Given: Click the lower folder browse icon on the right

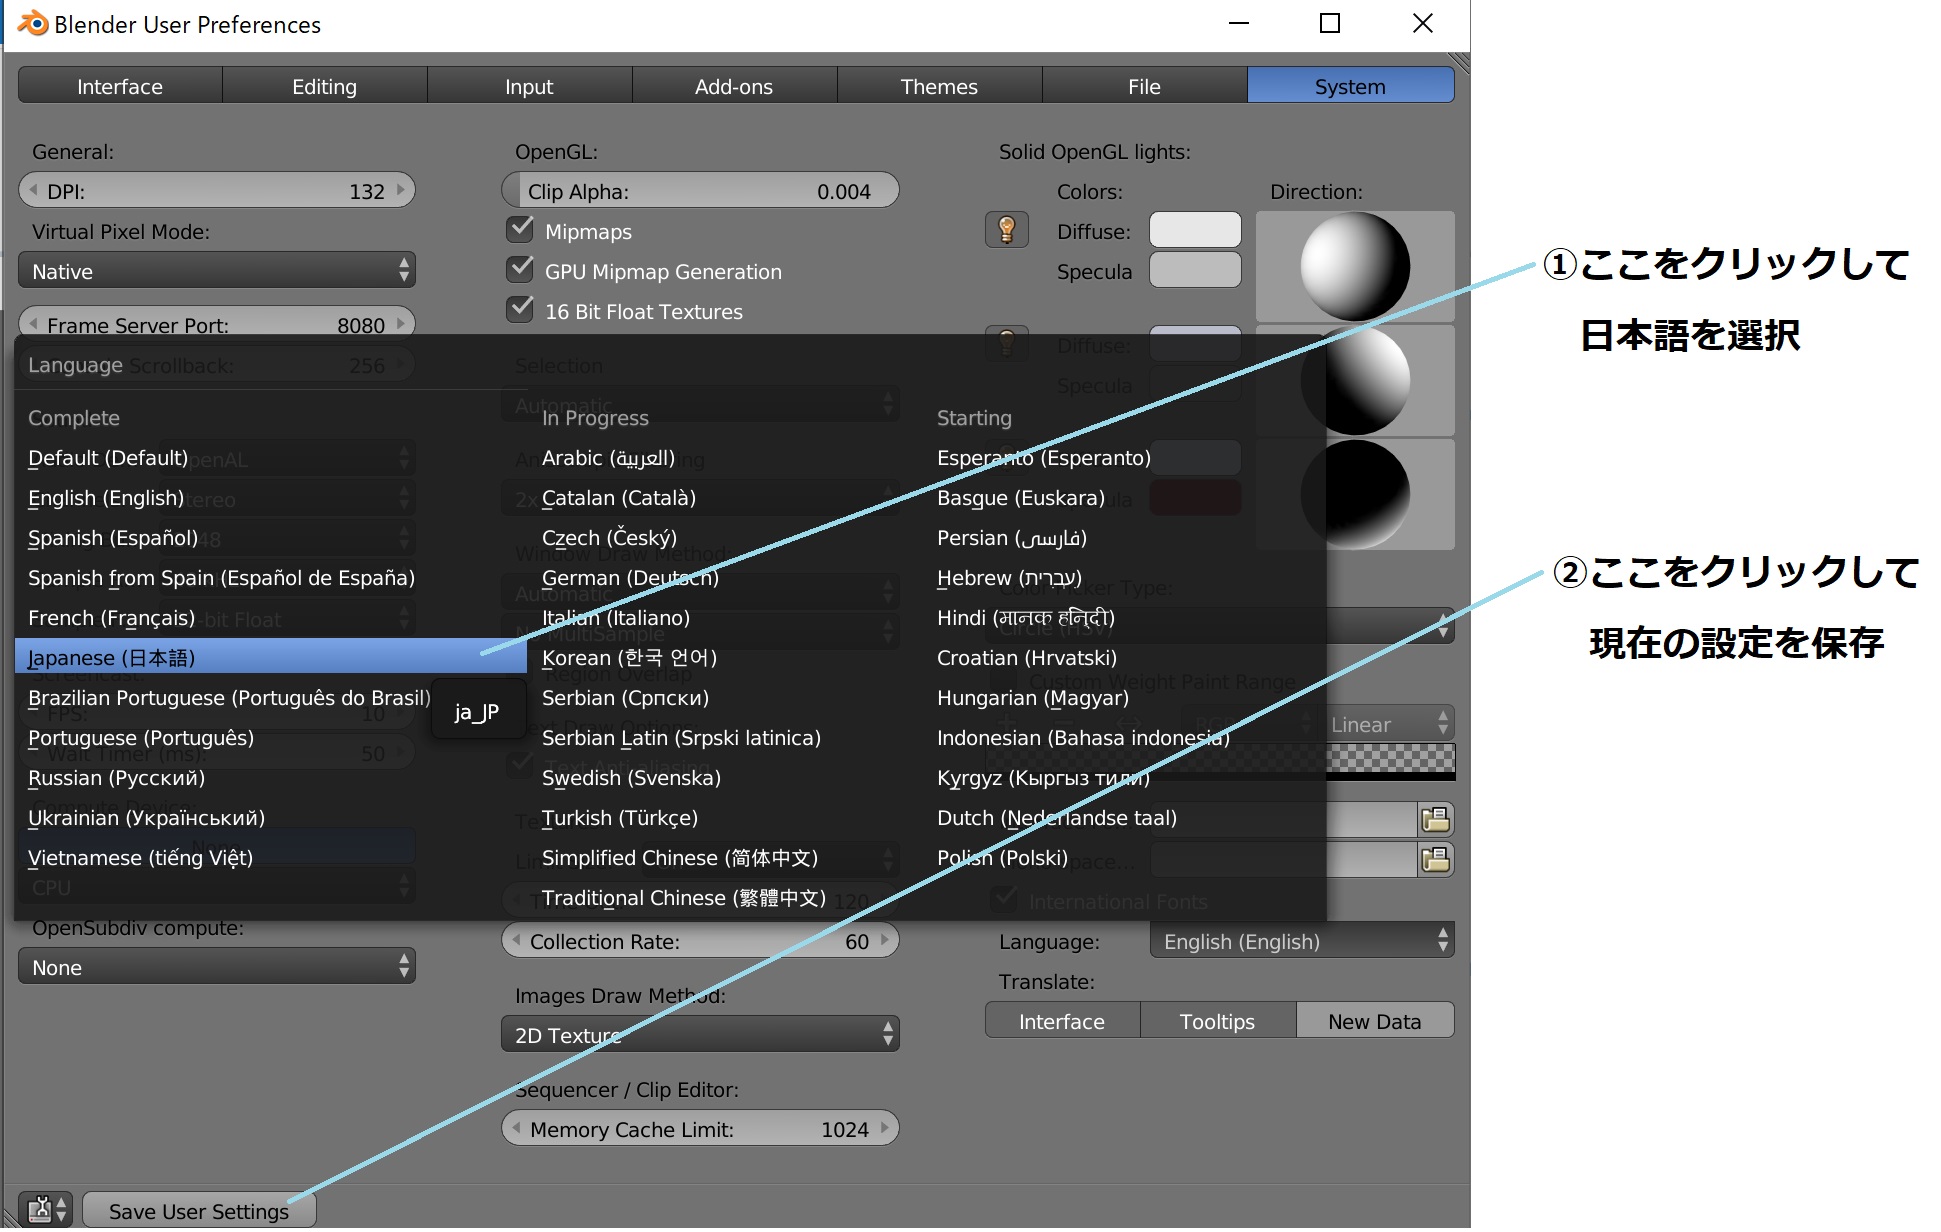Looking at the screenshot, I should point(1436,860).
